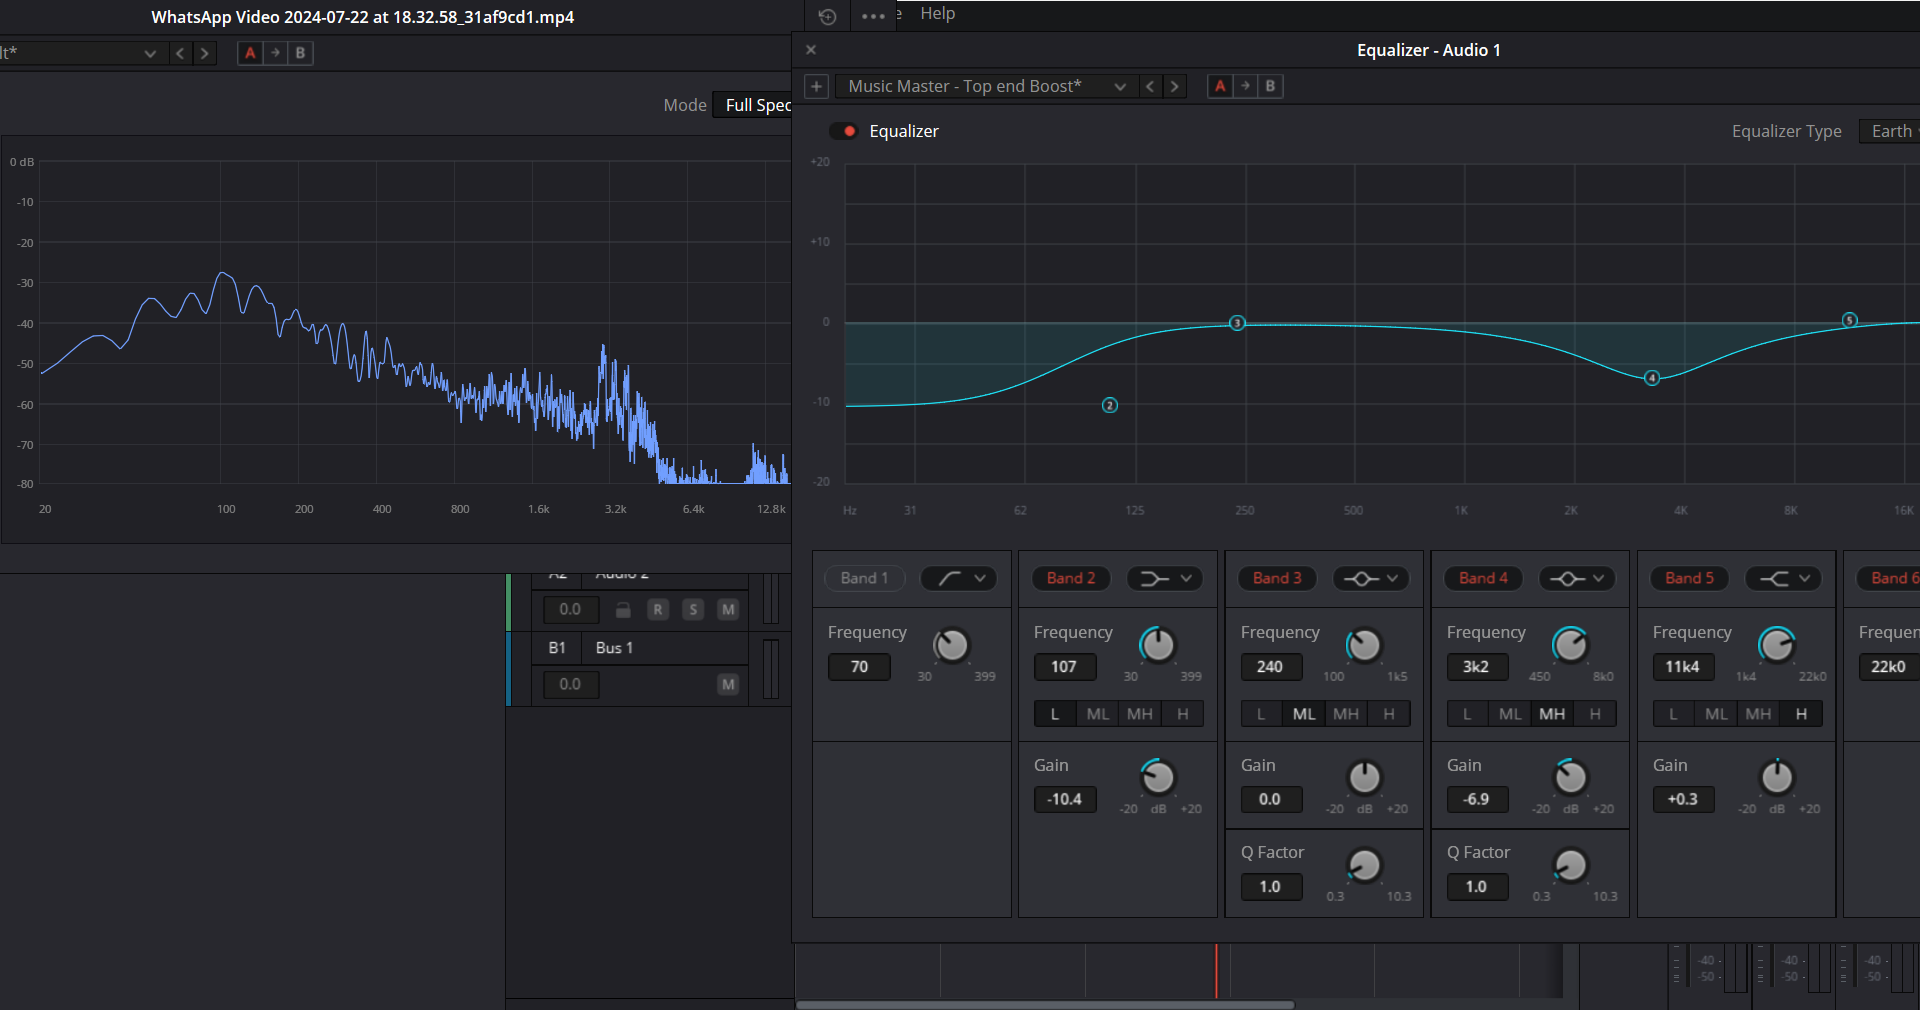Copy A to B in Equalizer window
1920x1010 pixels.
click(1245, 86)
